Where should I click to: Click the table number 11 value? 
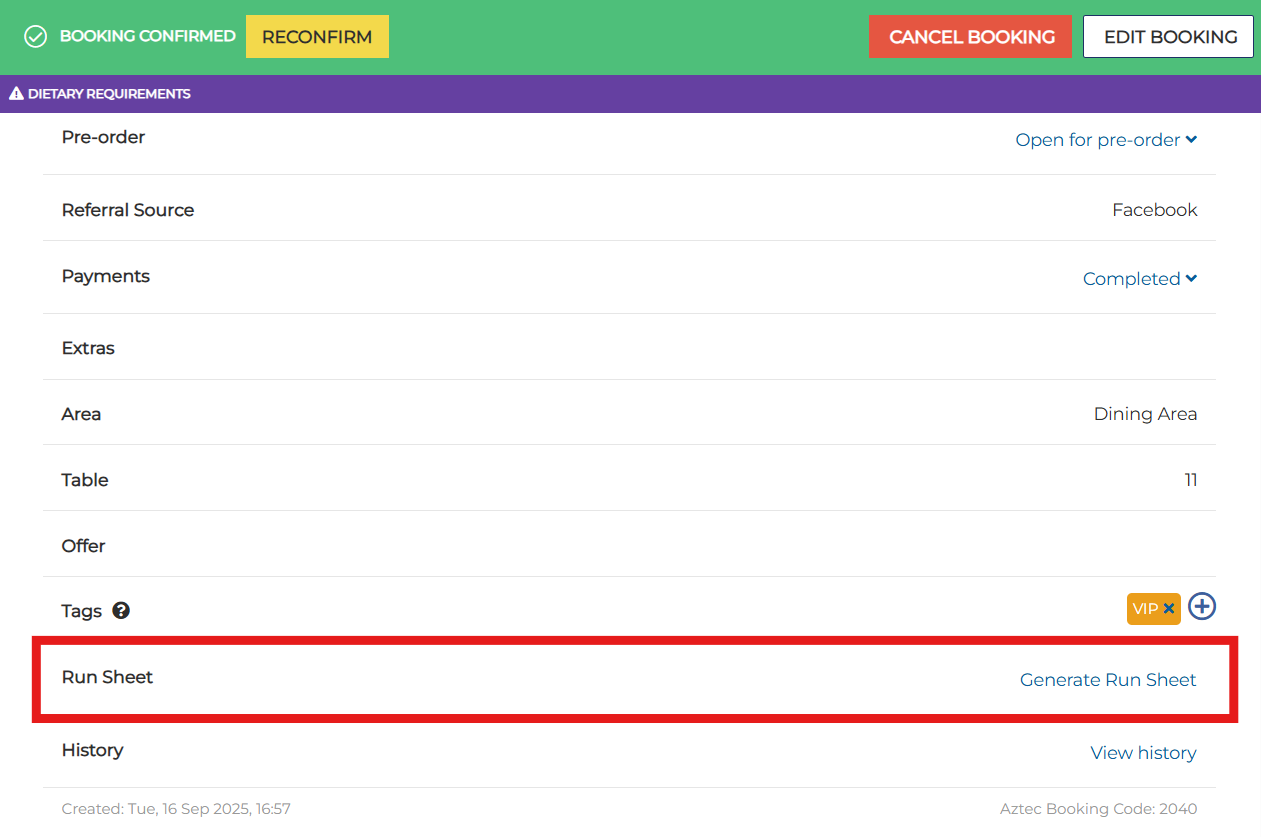1190,480
